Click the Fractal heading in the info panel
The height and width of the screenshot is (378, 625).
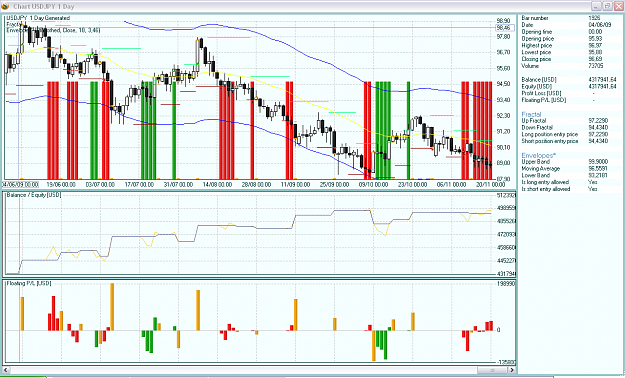tap(531, 114)
